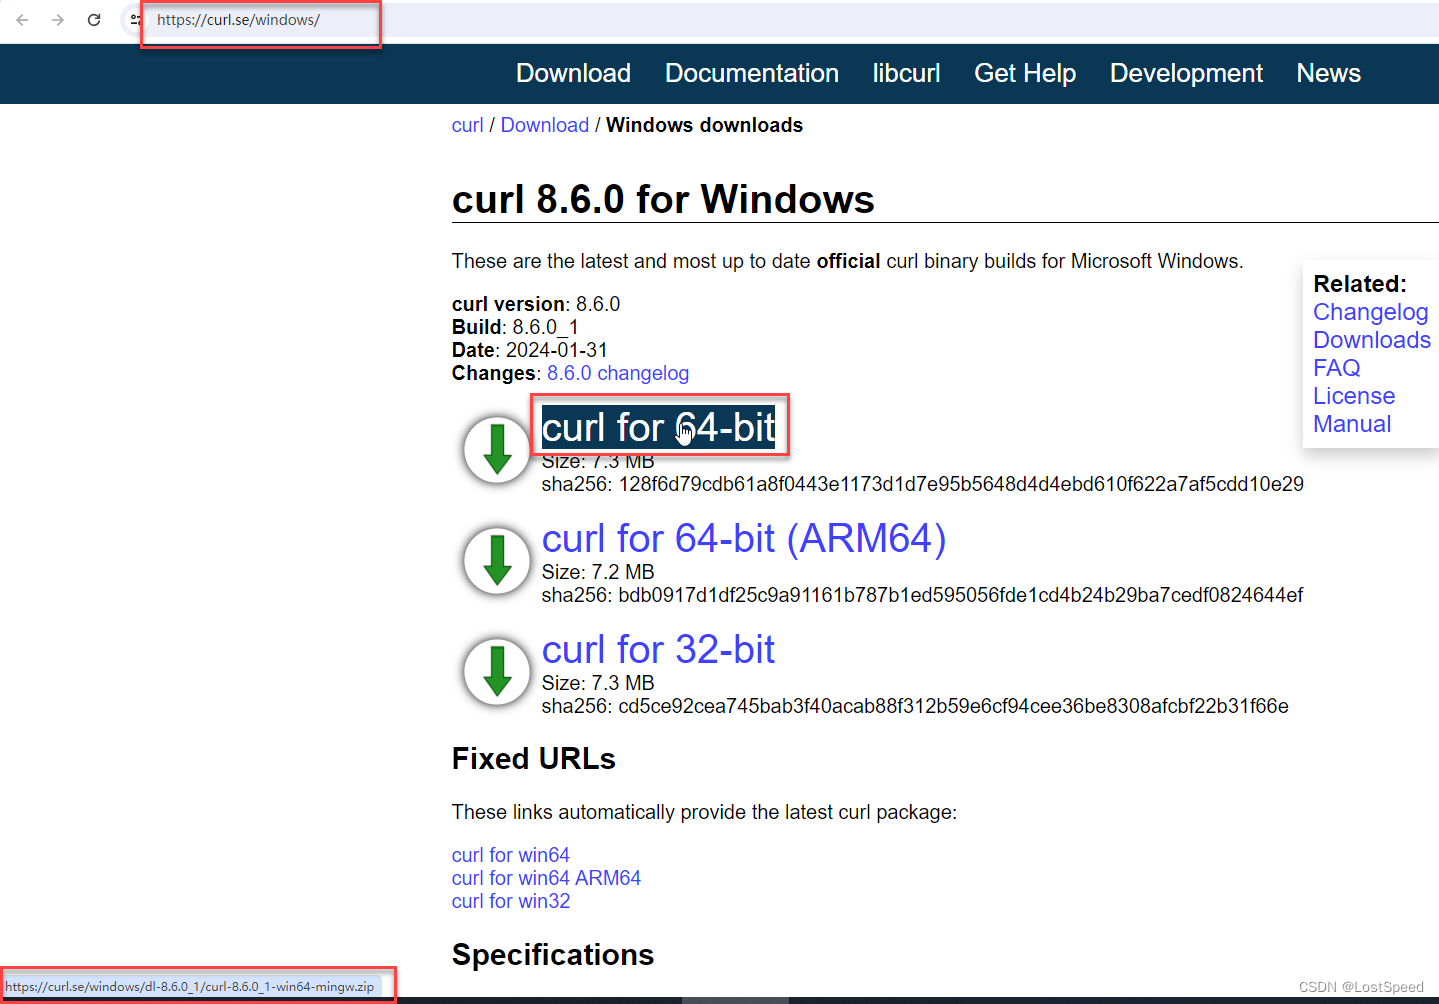Open the 8.6.0 changelog link
The image size is (1439, 1004).
[617, 373]
